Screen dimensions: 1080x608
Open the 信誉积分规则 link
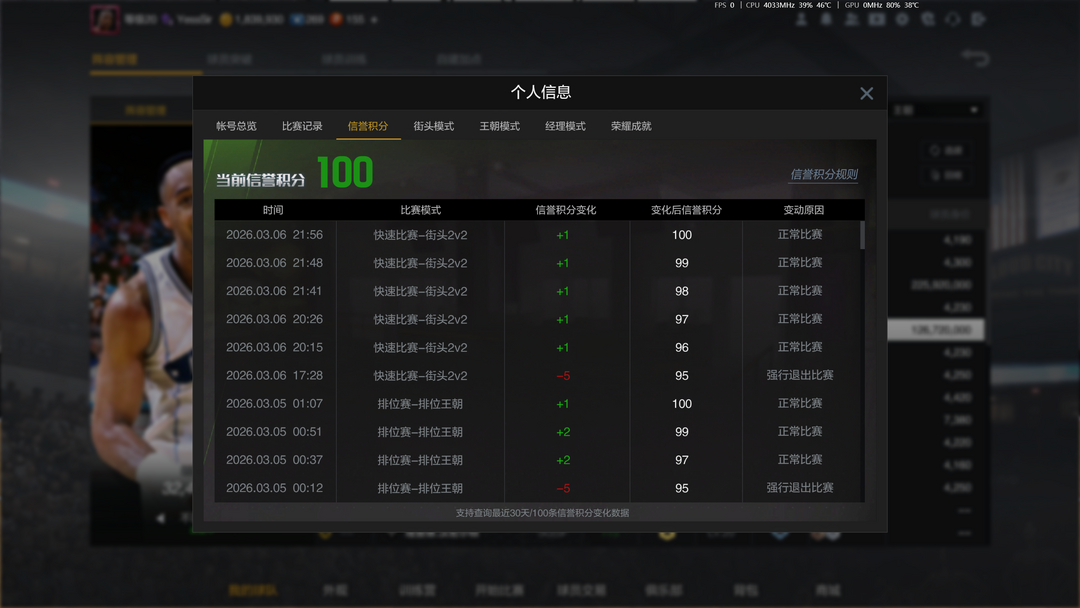coord(823,174)
